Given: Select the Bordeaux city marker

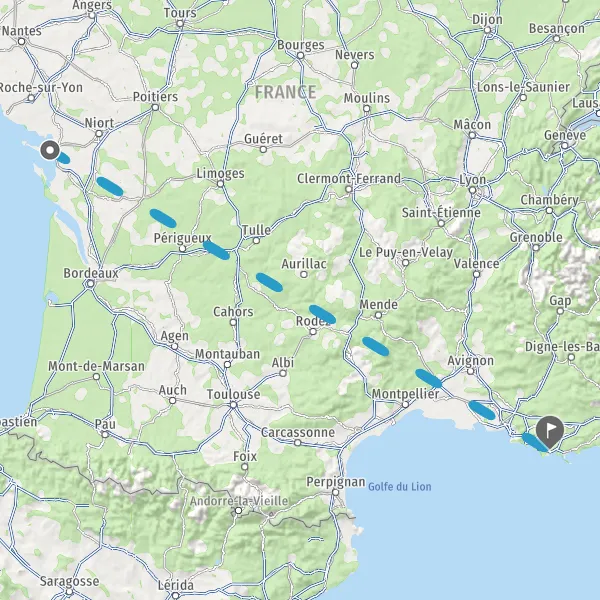Looking at the screenshot, I should [x=90, y=284].
